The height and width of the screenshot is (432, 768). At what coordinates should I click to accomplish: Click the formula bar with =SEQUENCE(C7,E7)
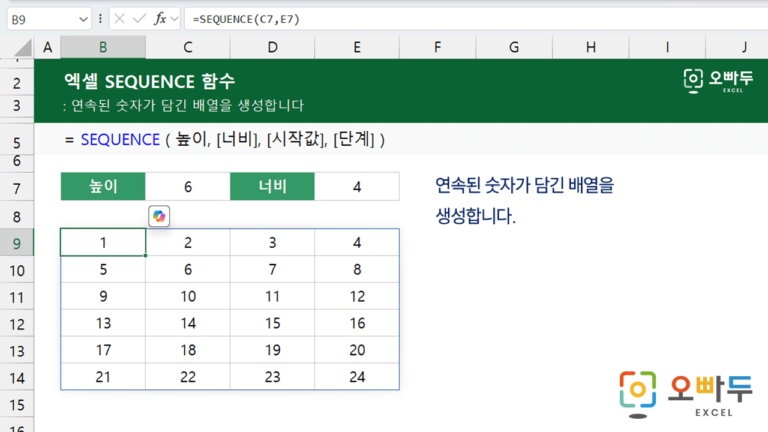coord(475,19)
